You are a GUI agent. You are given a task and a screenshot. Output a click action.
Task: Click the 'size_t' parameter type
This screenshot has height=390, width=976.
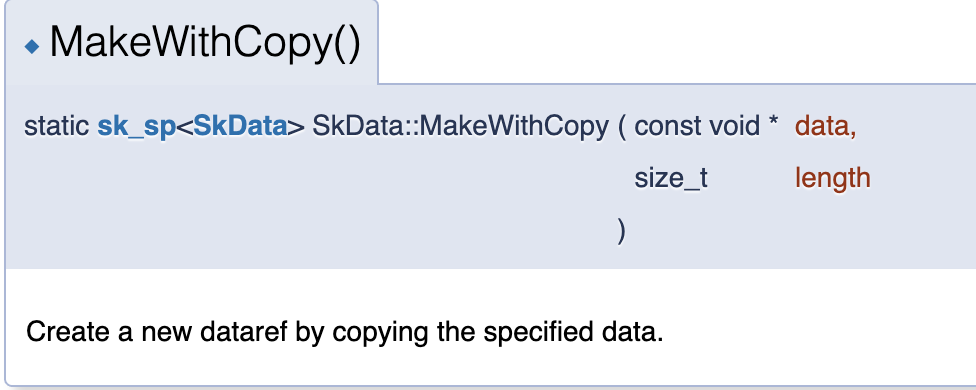tap(671, 179)
